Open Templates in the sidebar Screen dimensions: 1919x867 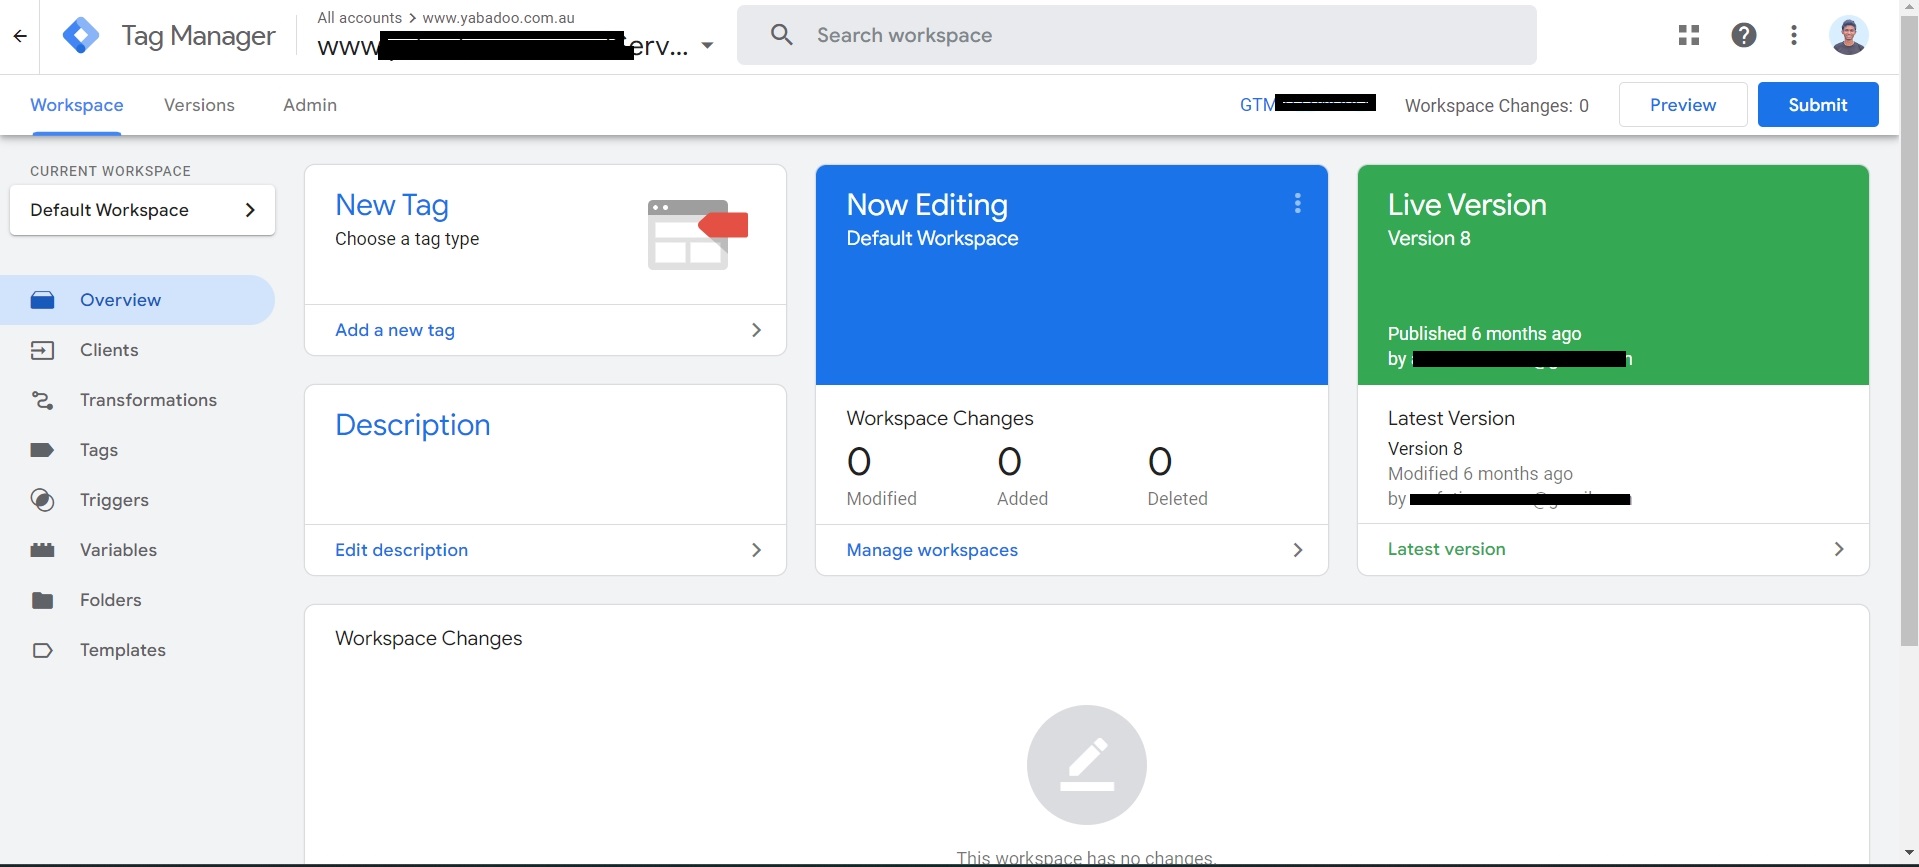137,650
